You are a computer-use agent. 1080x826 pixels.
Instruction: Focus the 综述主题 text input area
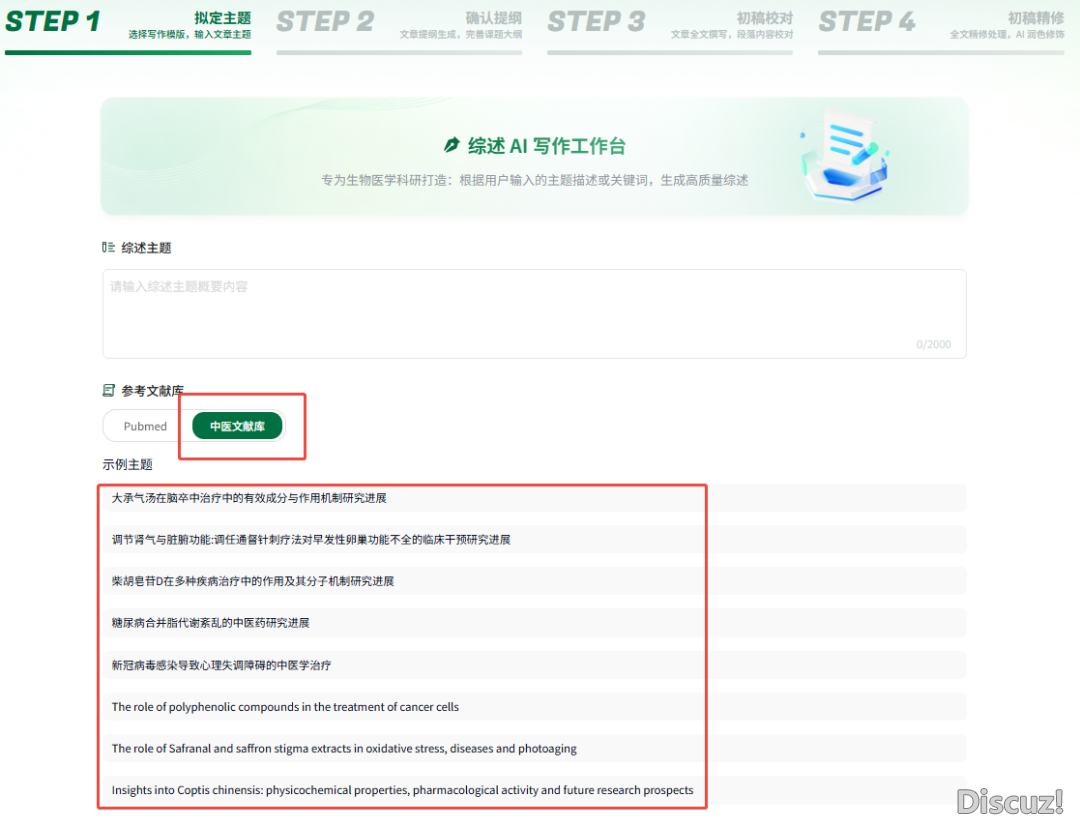point(534,313)
